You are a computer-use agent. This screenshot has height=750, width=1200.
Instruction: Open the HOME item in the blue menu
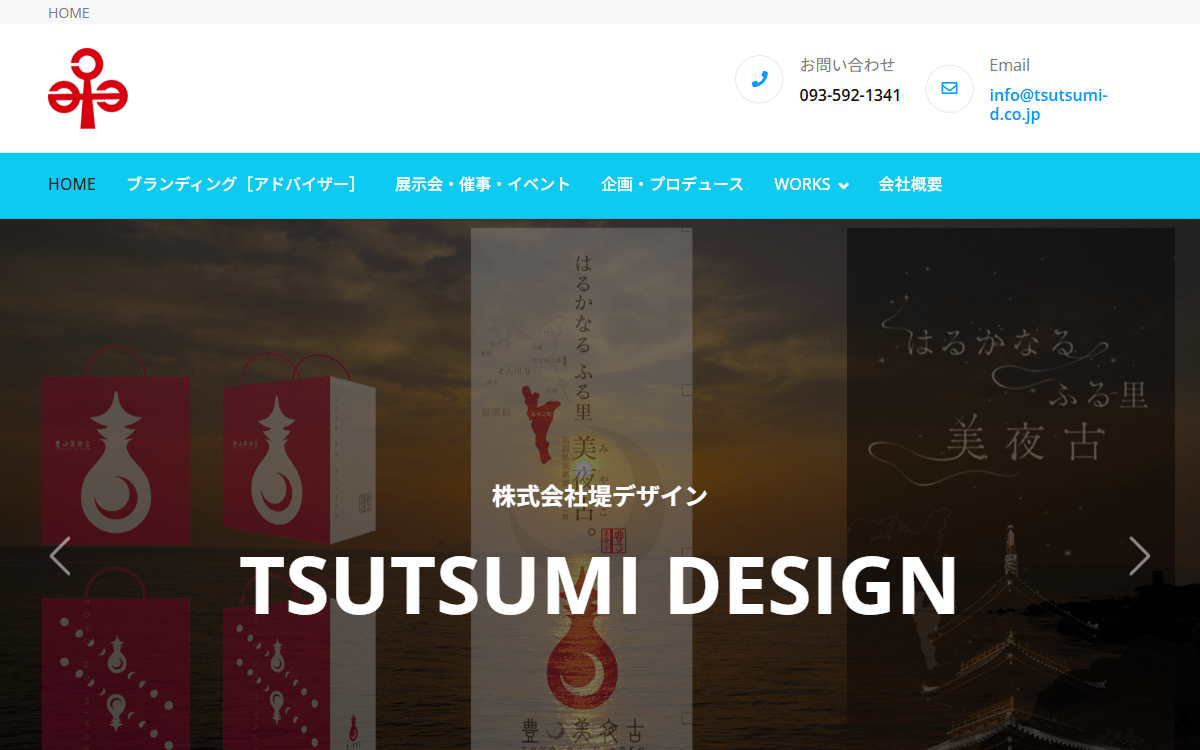point(72,184)
